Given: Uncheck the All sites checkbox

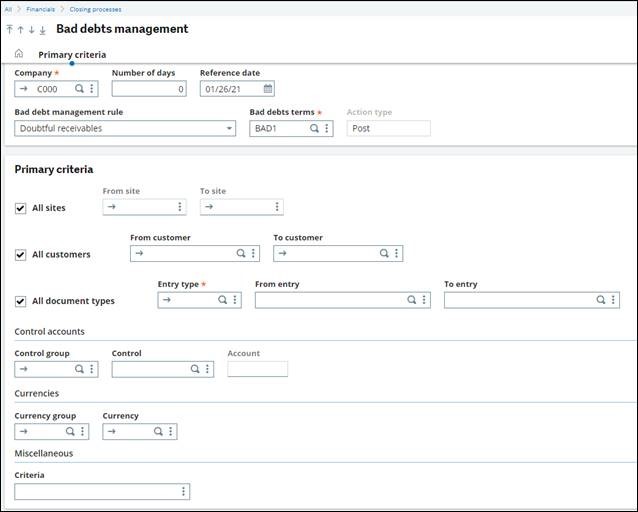Looking at the screenshot, I should pyautogui.click(x=21, y=208).
